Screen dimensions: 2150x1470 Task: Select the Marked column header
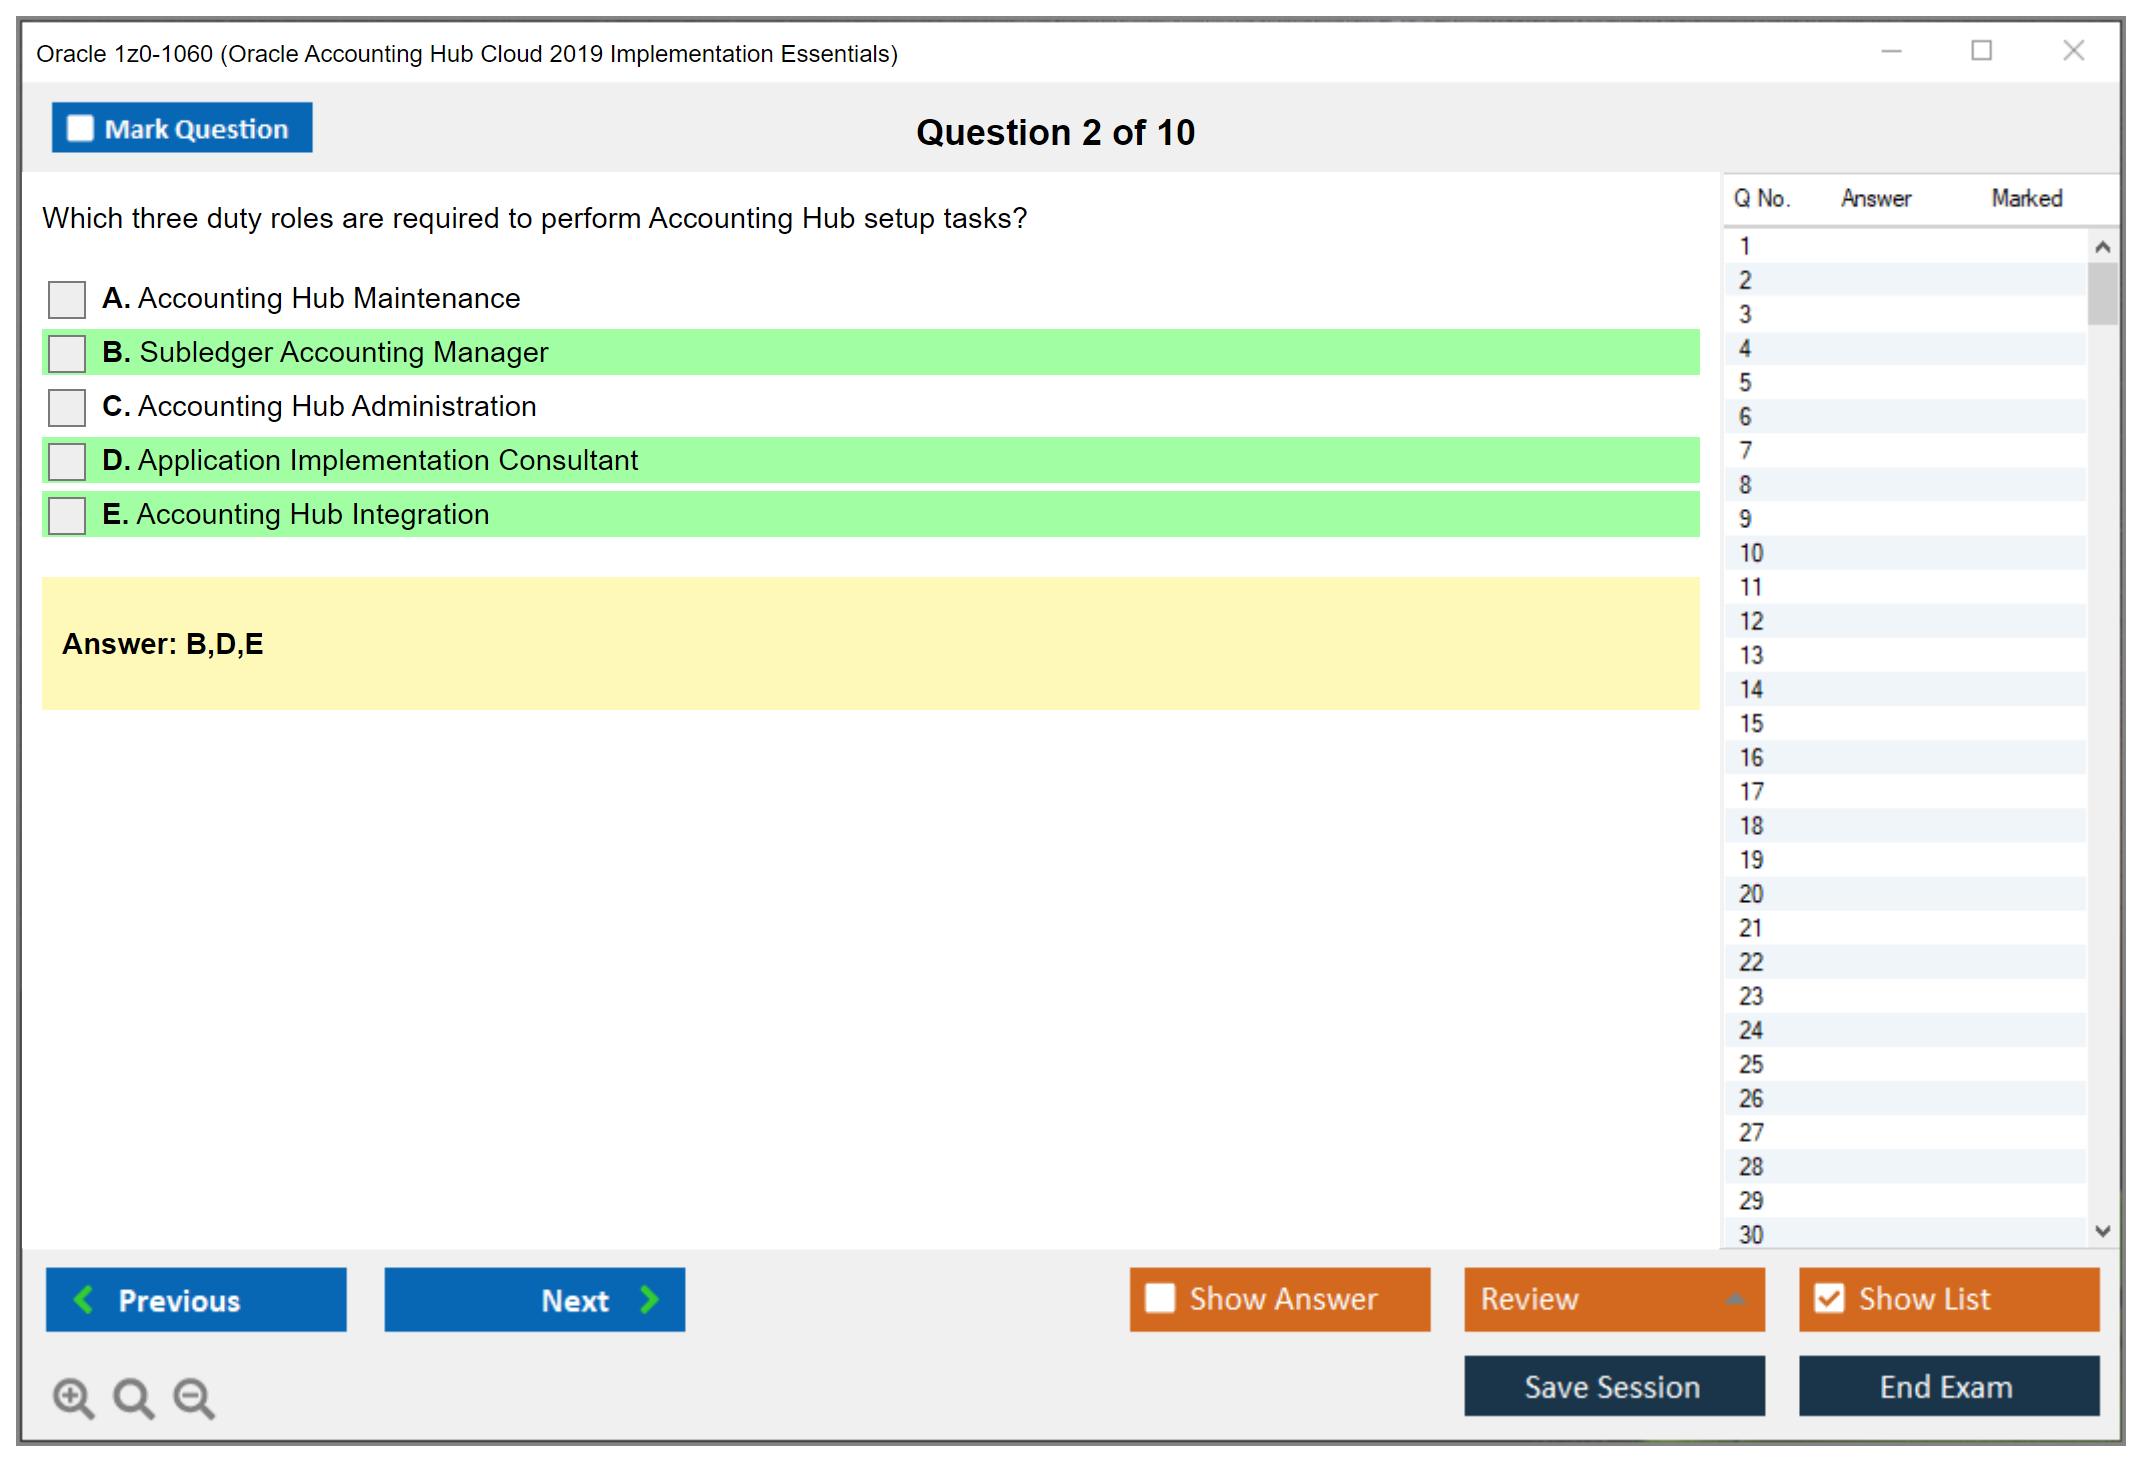(x=2026, y=198)
